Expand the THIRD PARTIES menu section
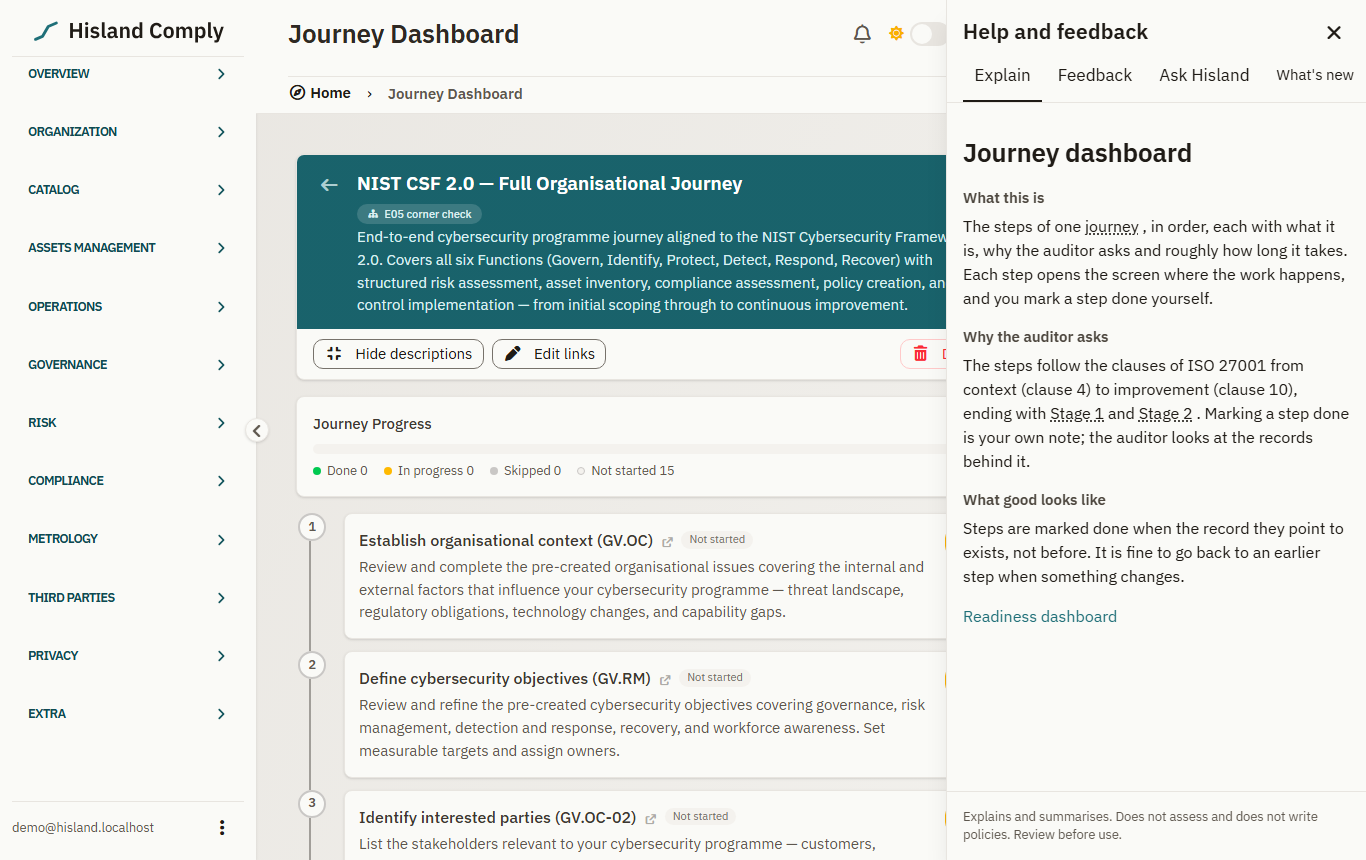This screenshot has height=860, width=1366. pyautogui.click(x=128, y=598)
